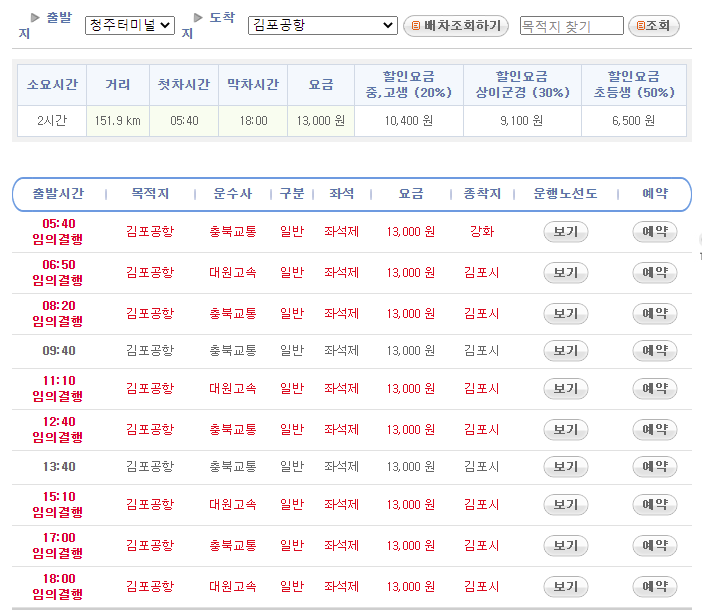
Task: Click 김포시 terminus in the 08:20 row
Action: [x=482, y=314]
